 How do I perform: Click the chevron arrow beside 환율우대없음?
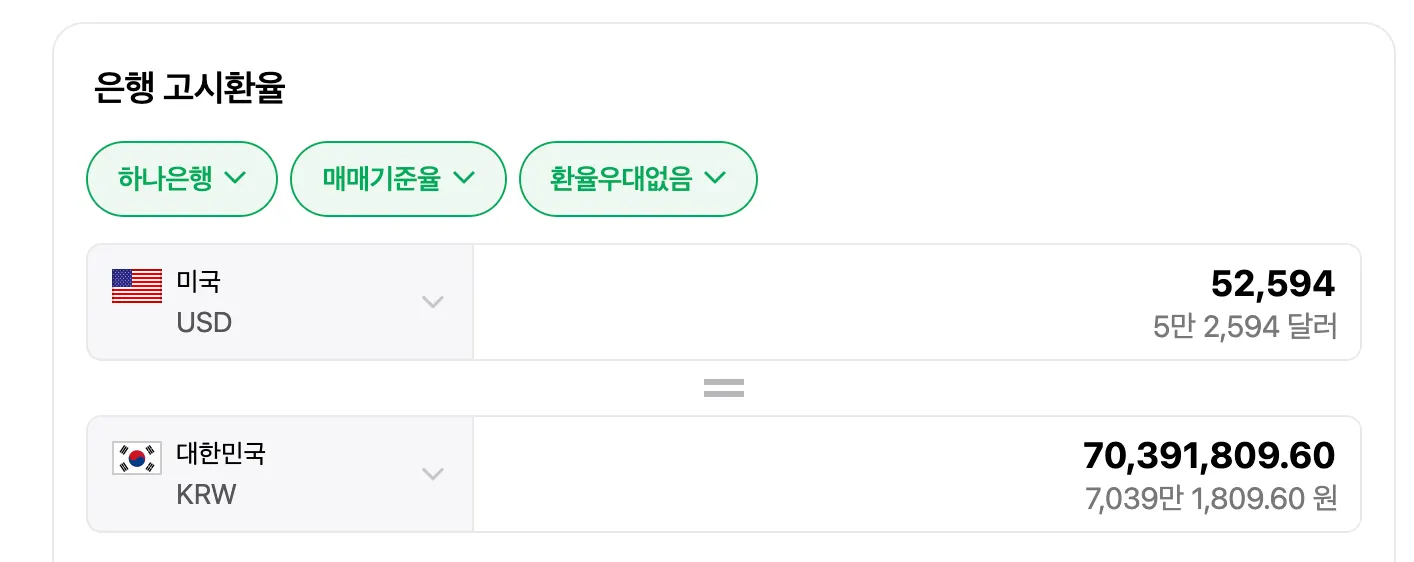pos(715,178)
